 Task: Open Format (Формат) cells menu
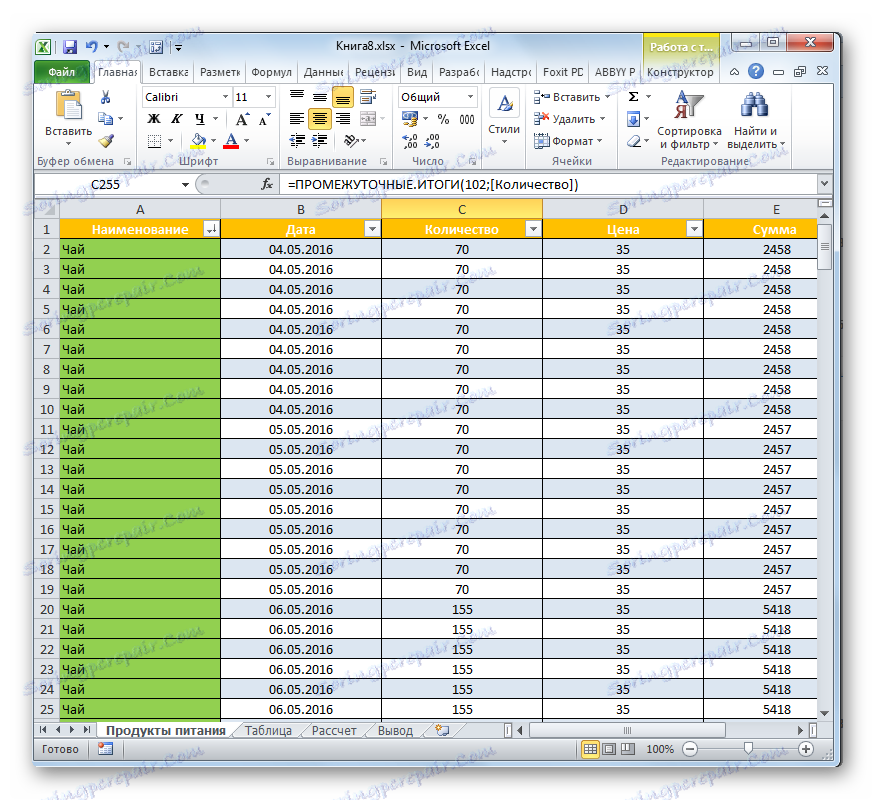point(568,141)
